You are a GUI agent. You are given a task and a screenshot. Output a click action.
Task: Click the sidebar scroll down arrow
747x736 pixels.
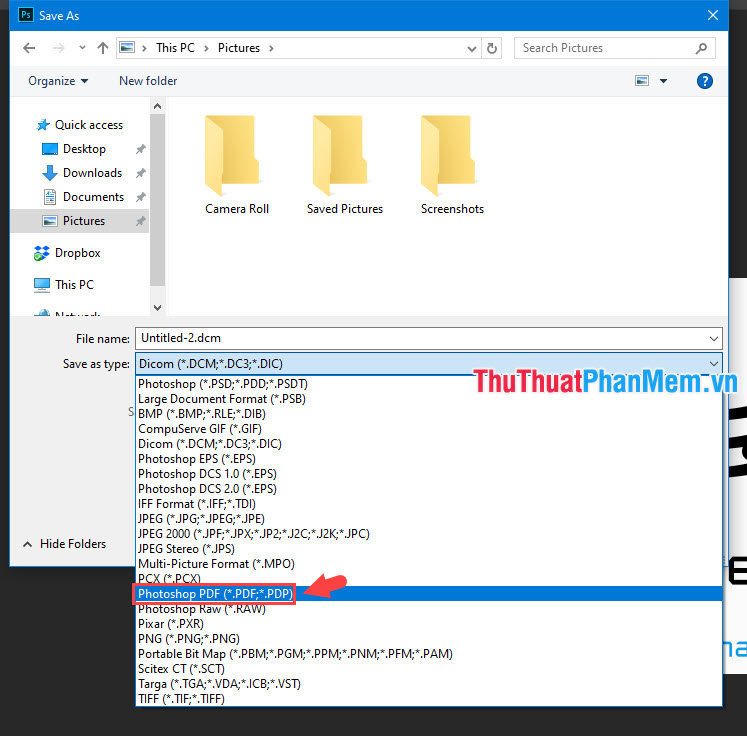point(157,308)
